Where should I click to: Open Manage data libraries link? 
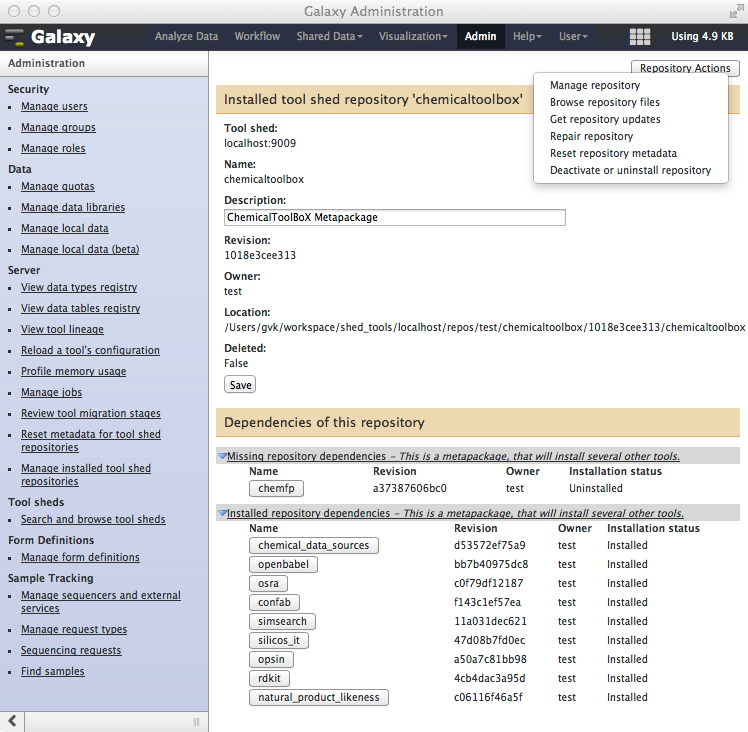pyautogui.click(x=73, y=208)
